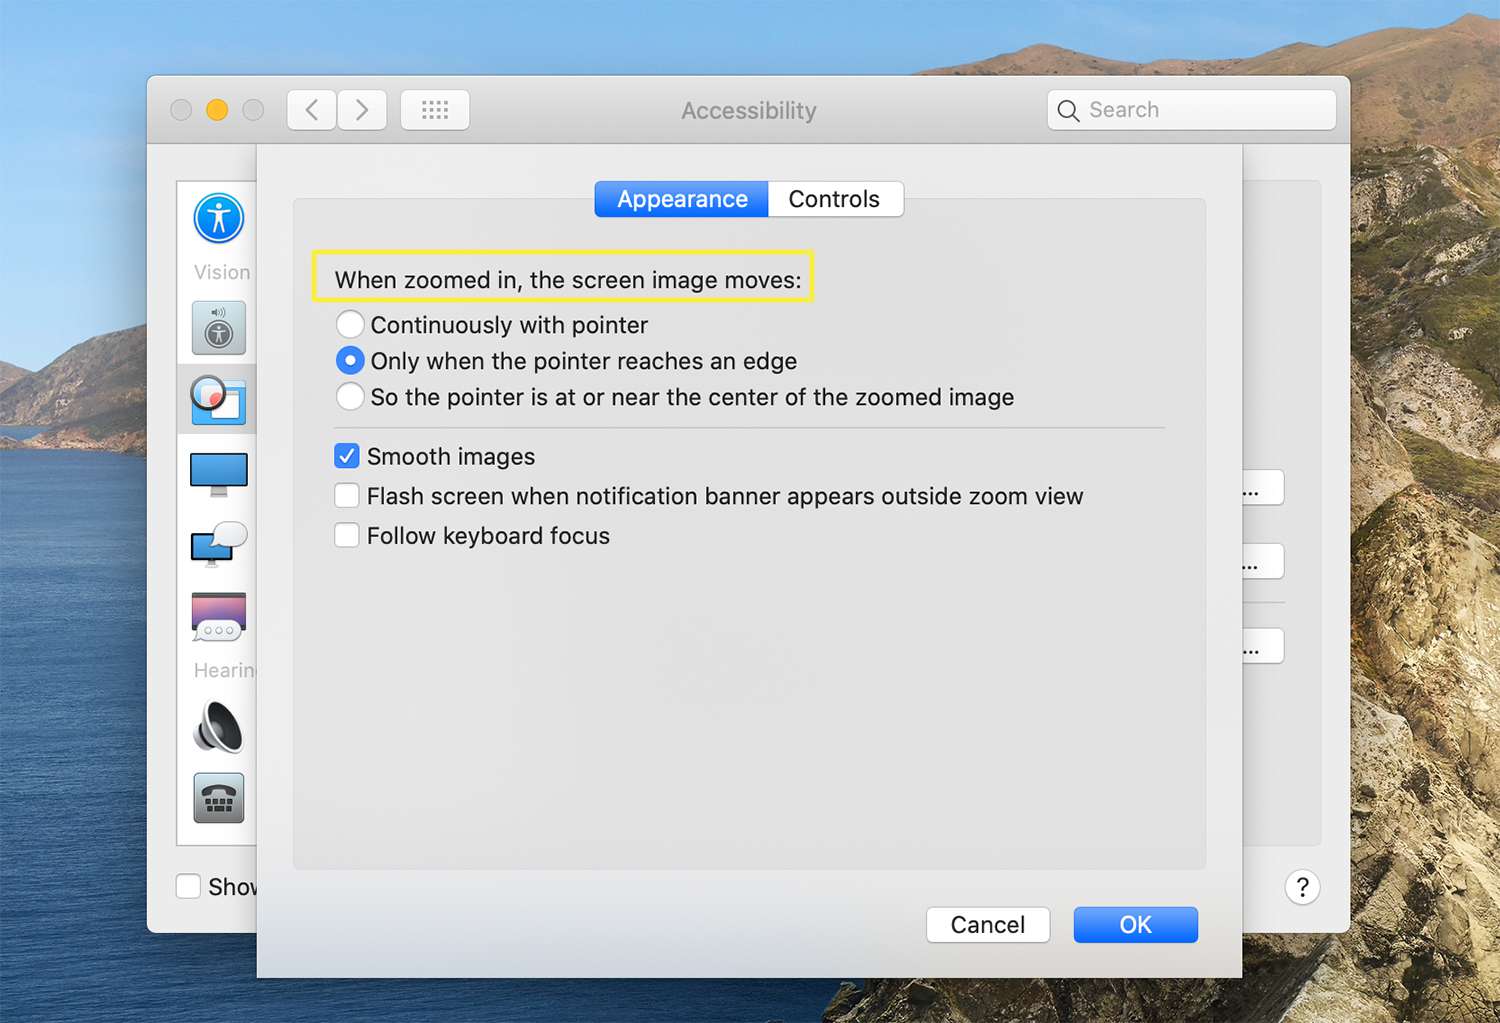The height and width of the screenshot is (1023, 1500).
Task: Open the Display monitor icon in sidebar
Action: pyautogui.click(x=218, y=473)
